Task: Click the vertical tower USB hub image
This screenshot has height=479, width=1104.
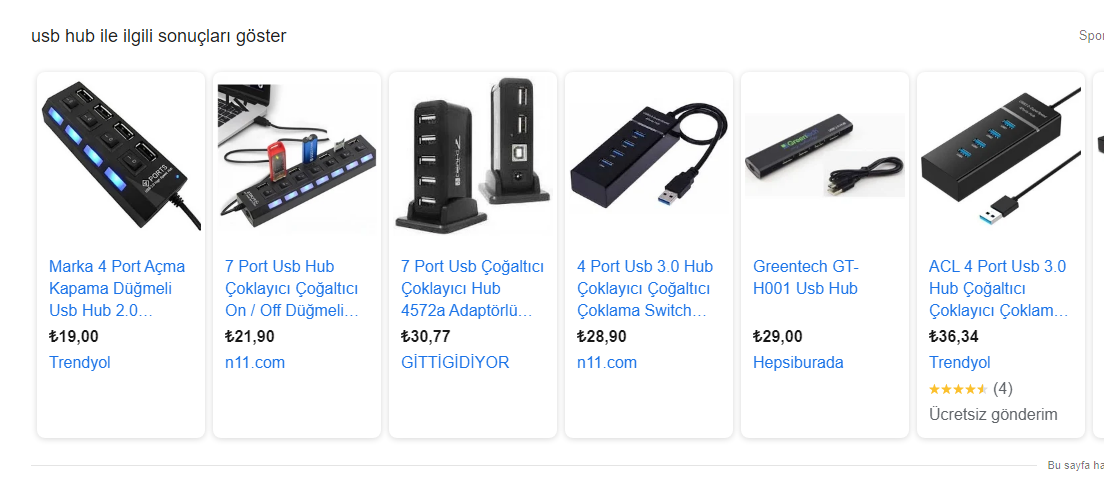Action: tap(472, 155)
